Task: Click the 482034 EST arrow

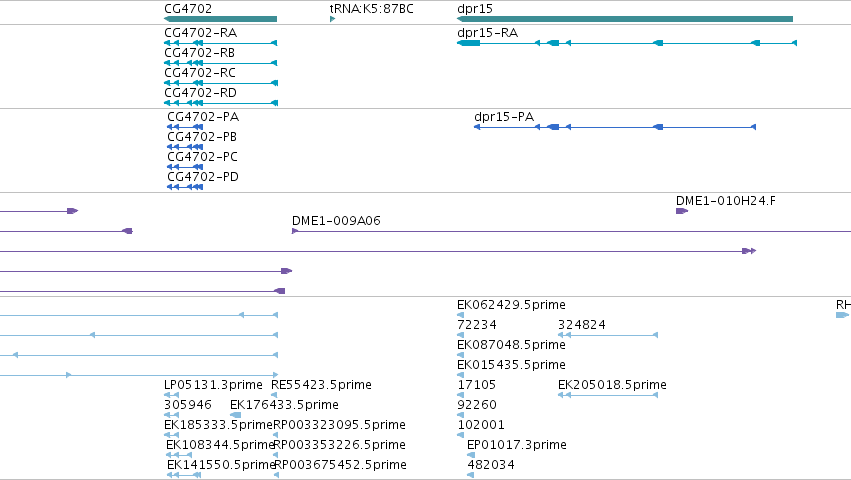Action: pos(471,476)
